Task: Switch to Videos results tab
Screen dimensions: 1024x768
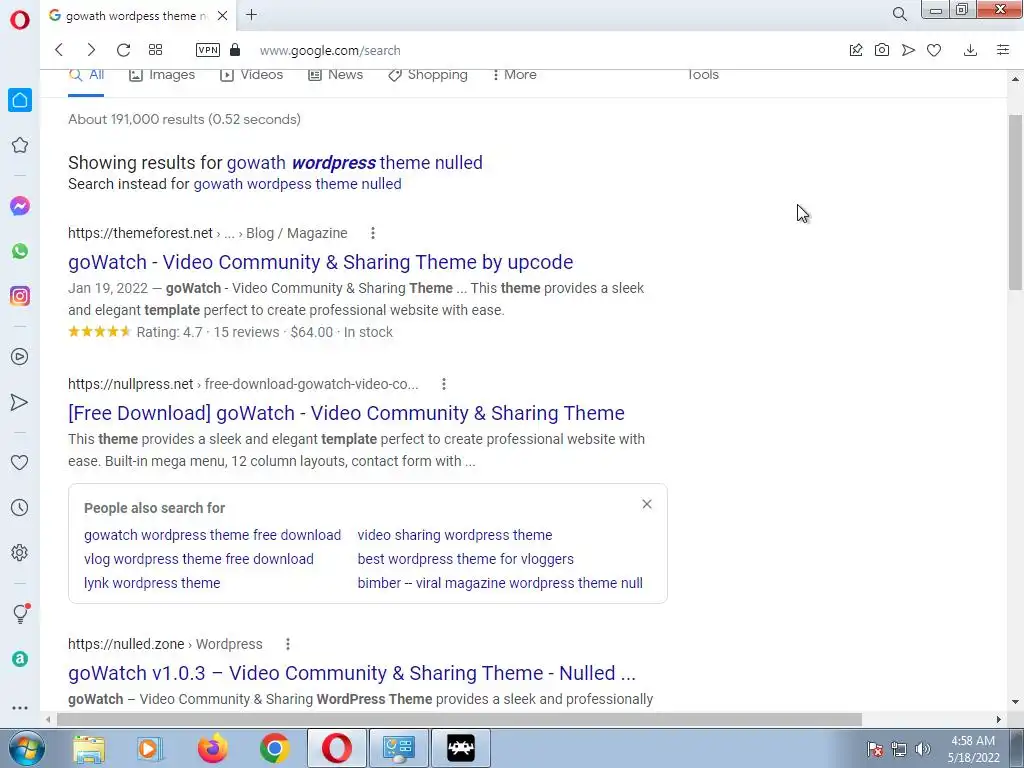Action: pyautogui.click(x=251, y=75)
